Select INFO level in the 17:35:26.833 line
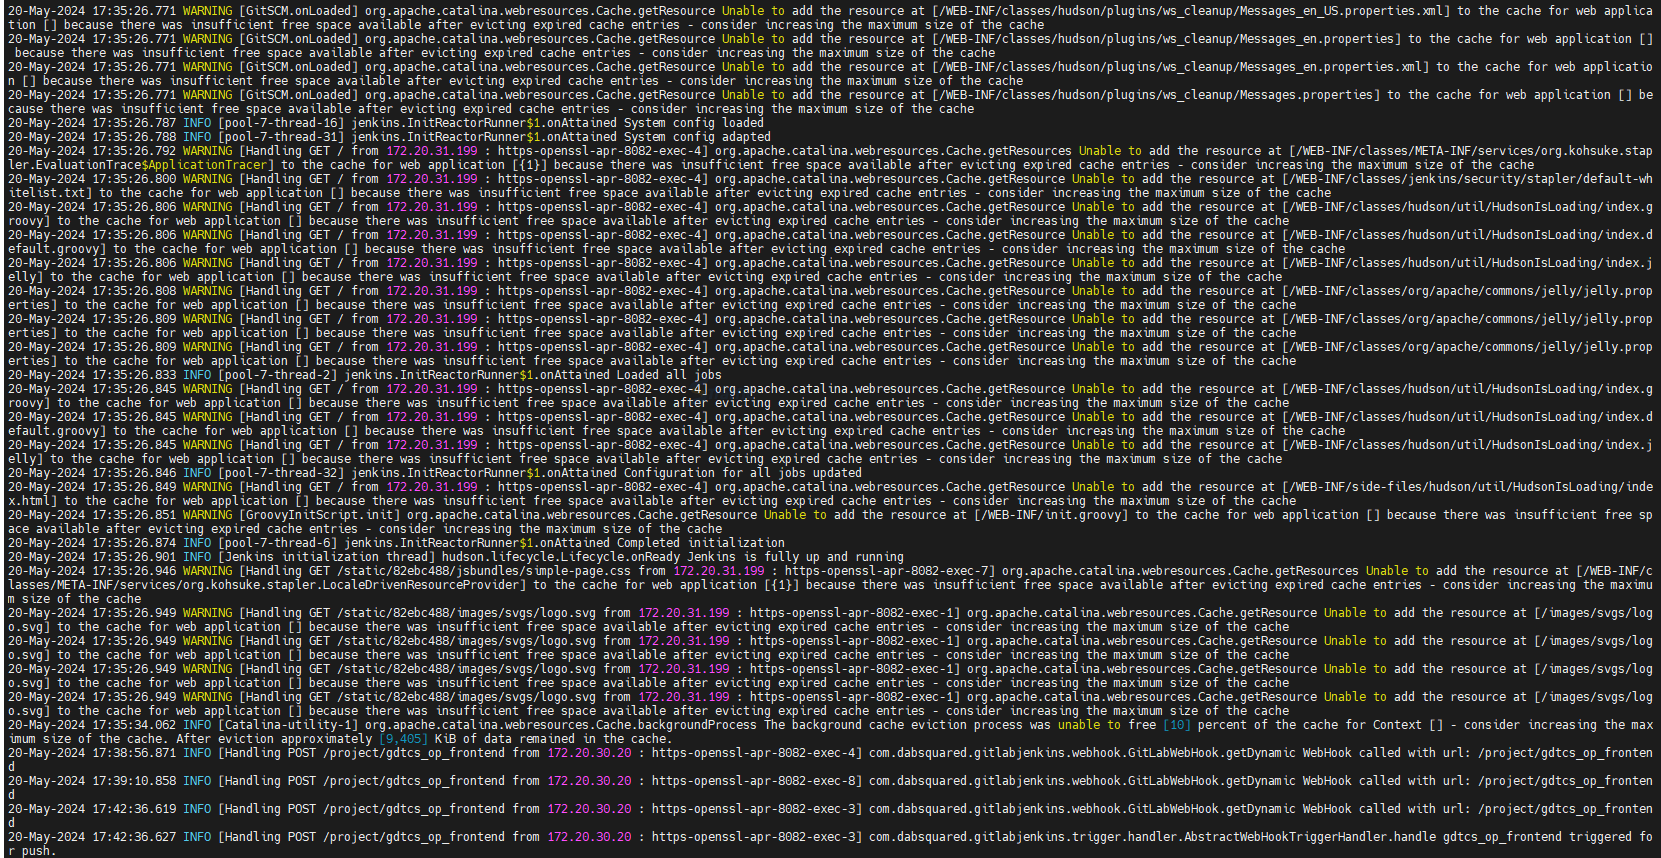The width and height of the screenshot is (1661, 858). tap(197, 375)
